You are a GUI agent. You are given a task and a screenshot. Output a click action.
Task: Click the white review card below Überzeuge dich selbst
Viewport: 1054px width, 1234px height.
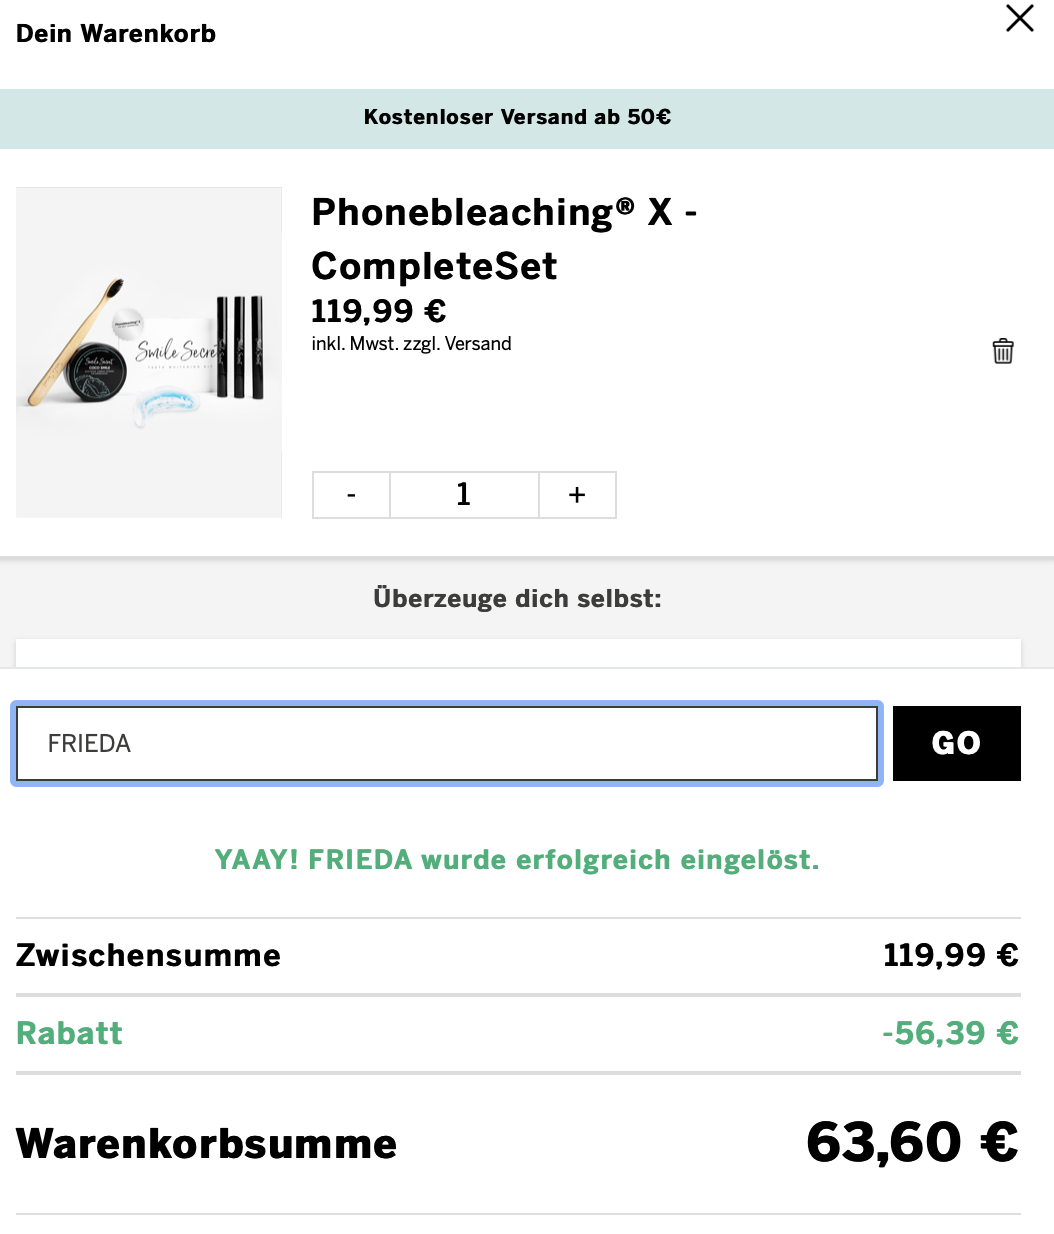point(518,653)
